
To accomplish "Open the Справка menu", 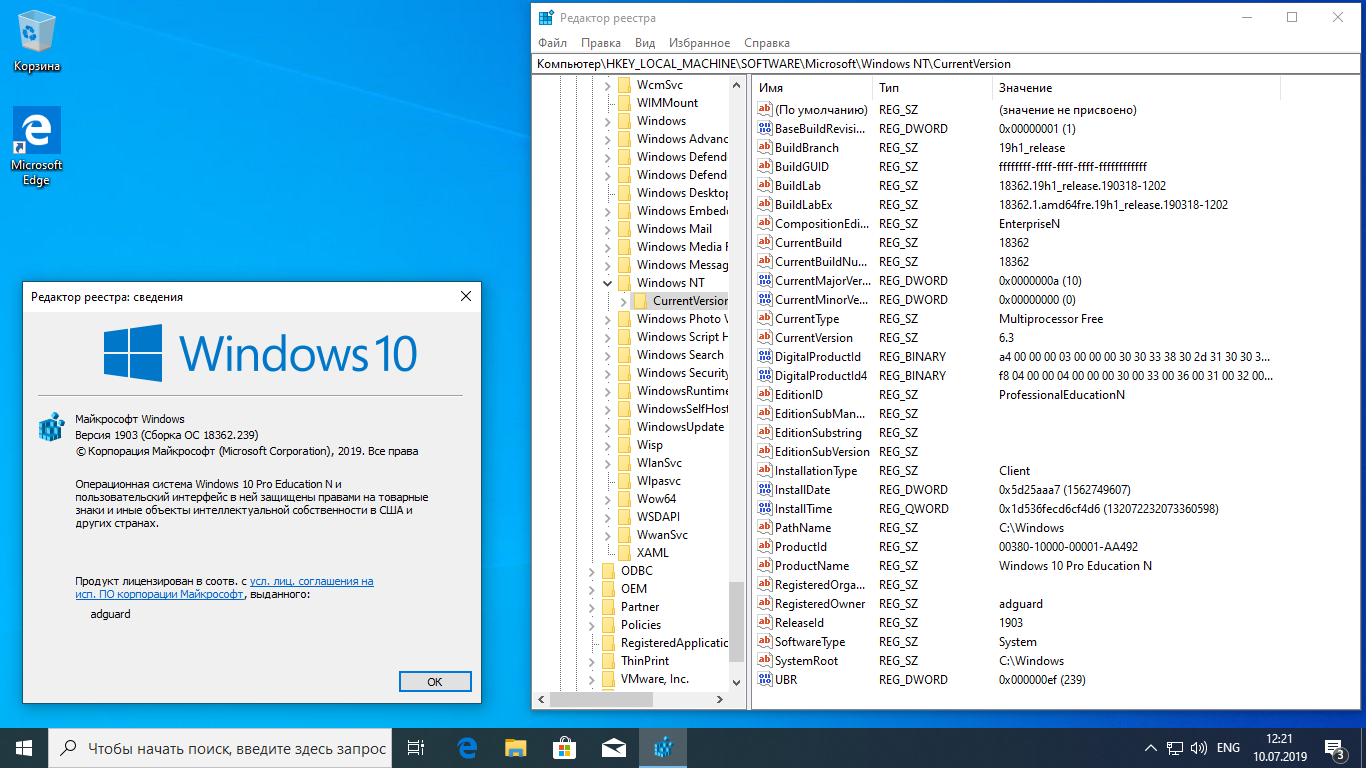I will tap(767, 43).
